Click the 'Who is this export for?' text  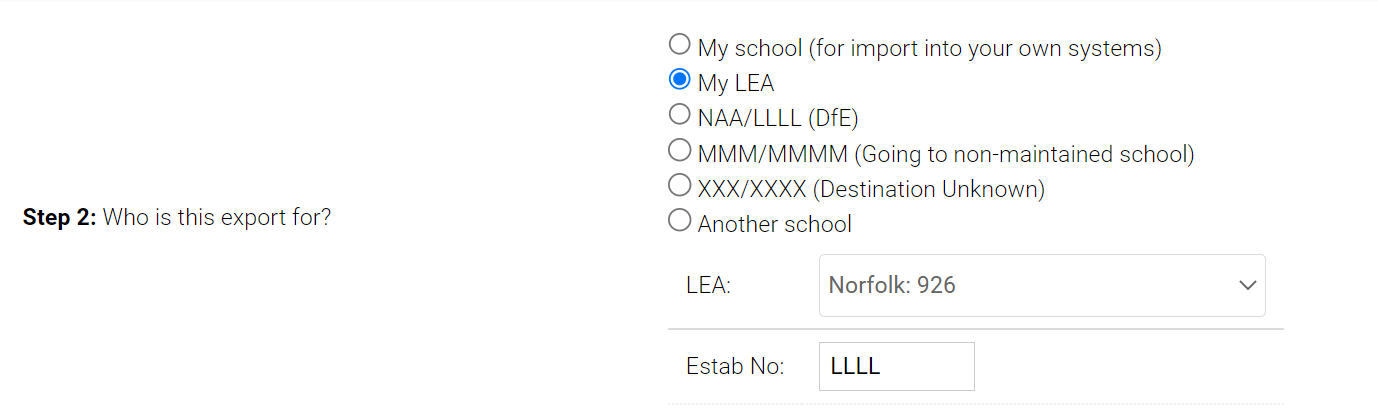tap(217, 217)
